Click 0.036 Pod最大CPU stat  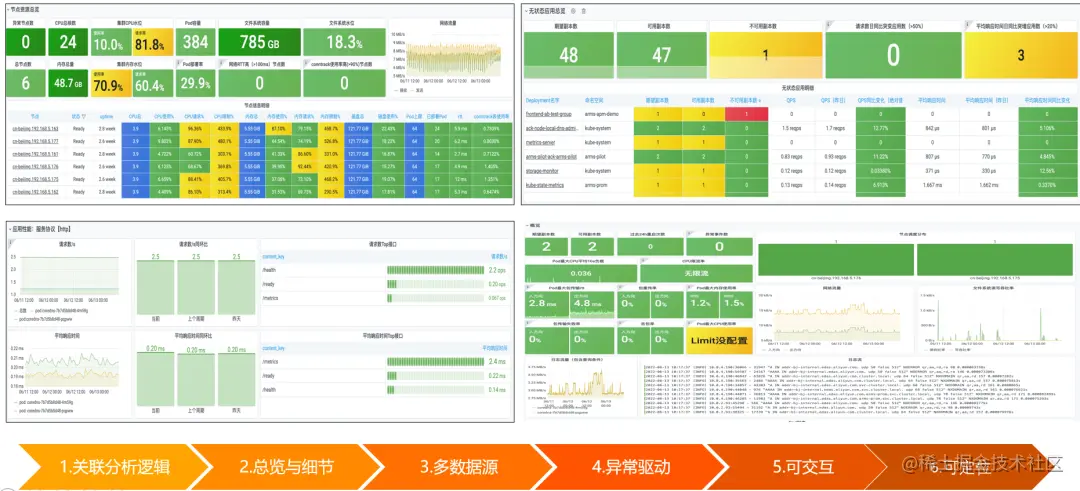point(581,274)
